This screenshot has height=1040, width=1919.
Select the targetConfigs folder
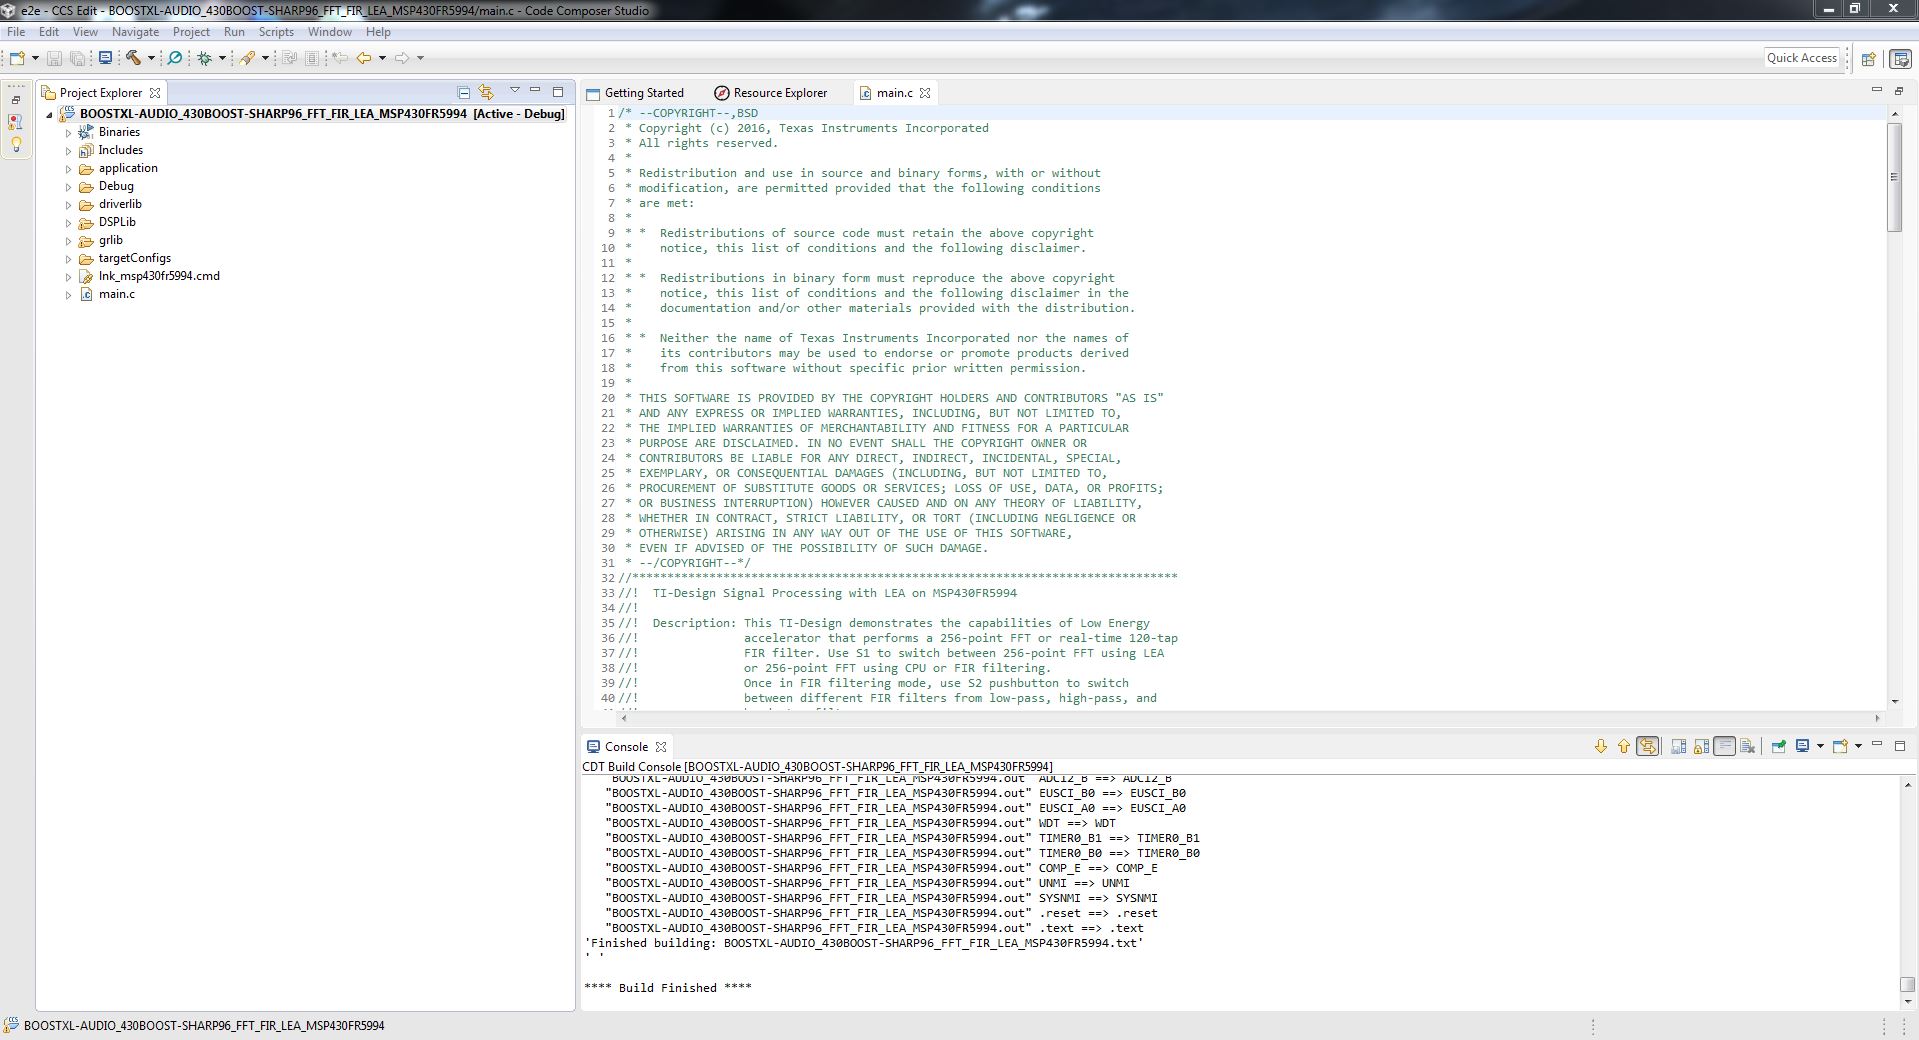[x=134, y=258]
